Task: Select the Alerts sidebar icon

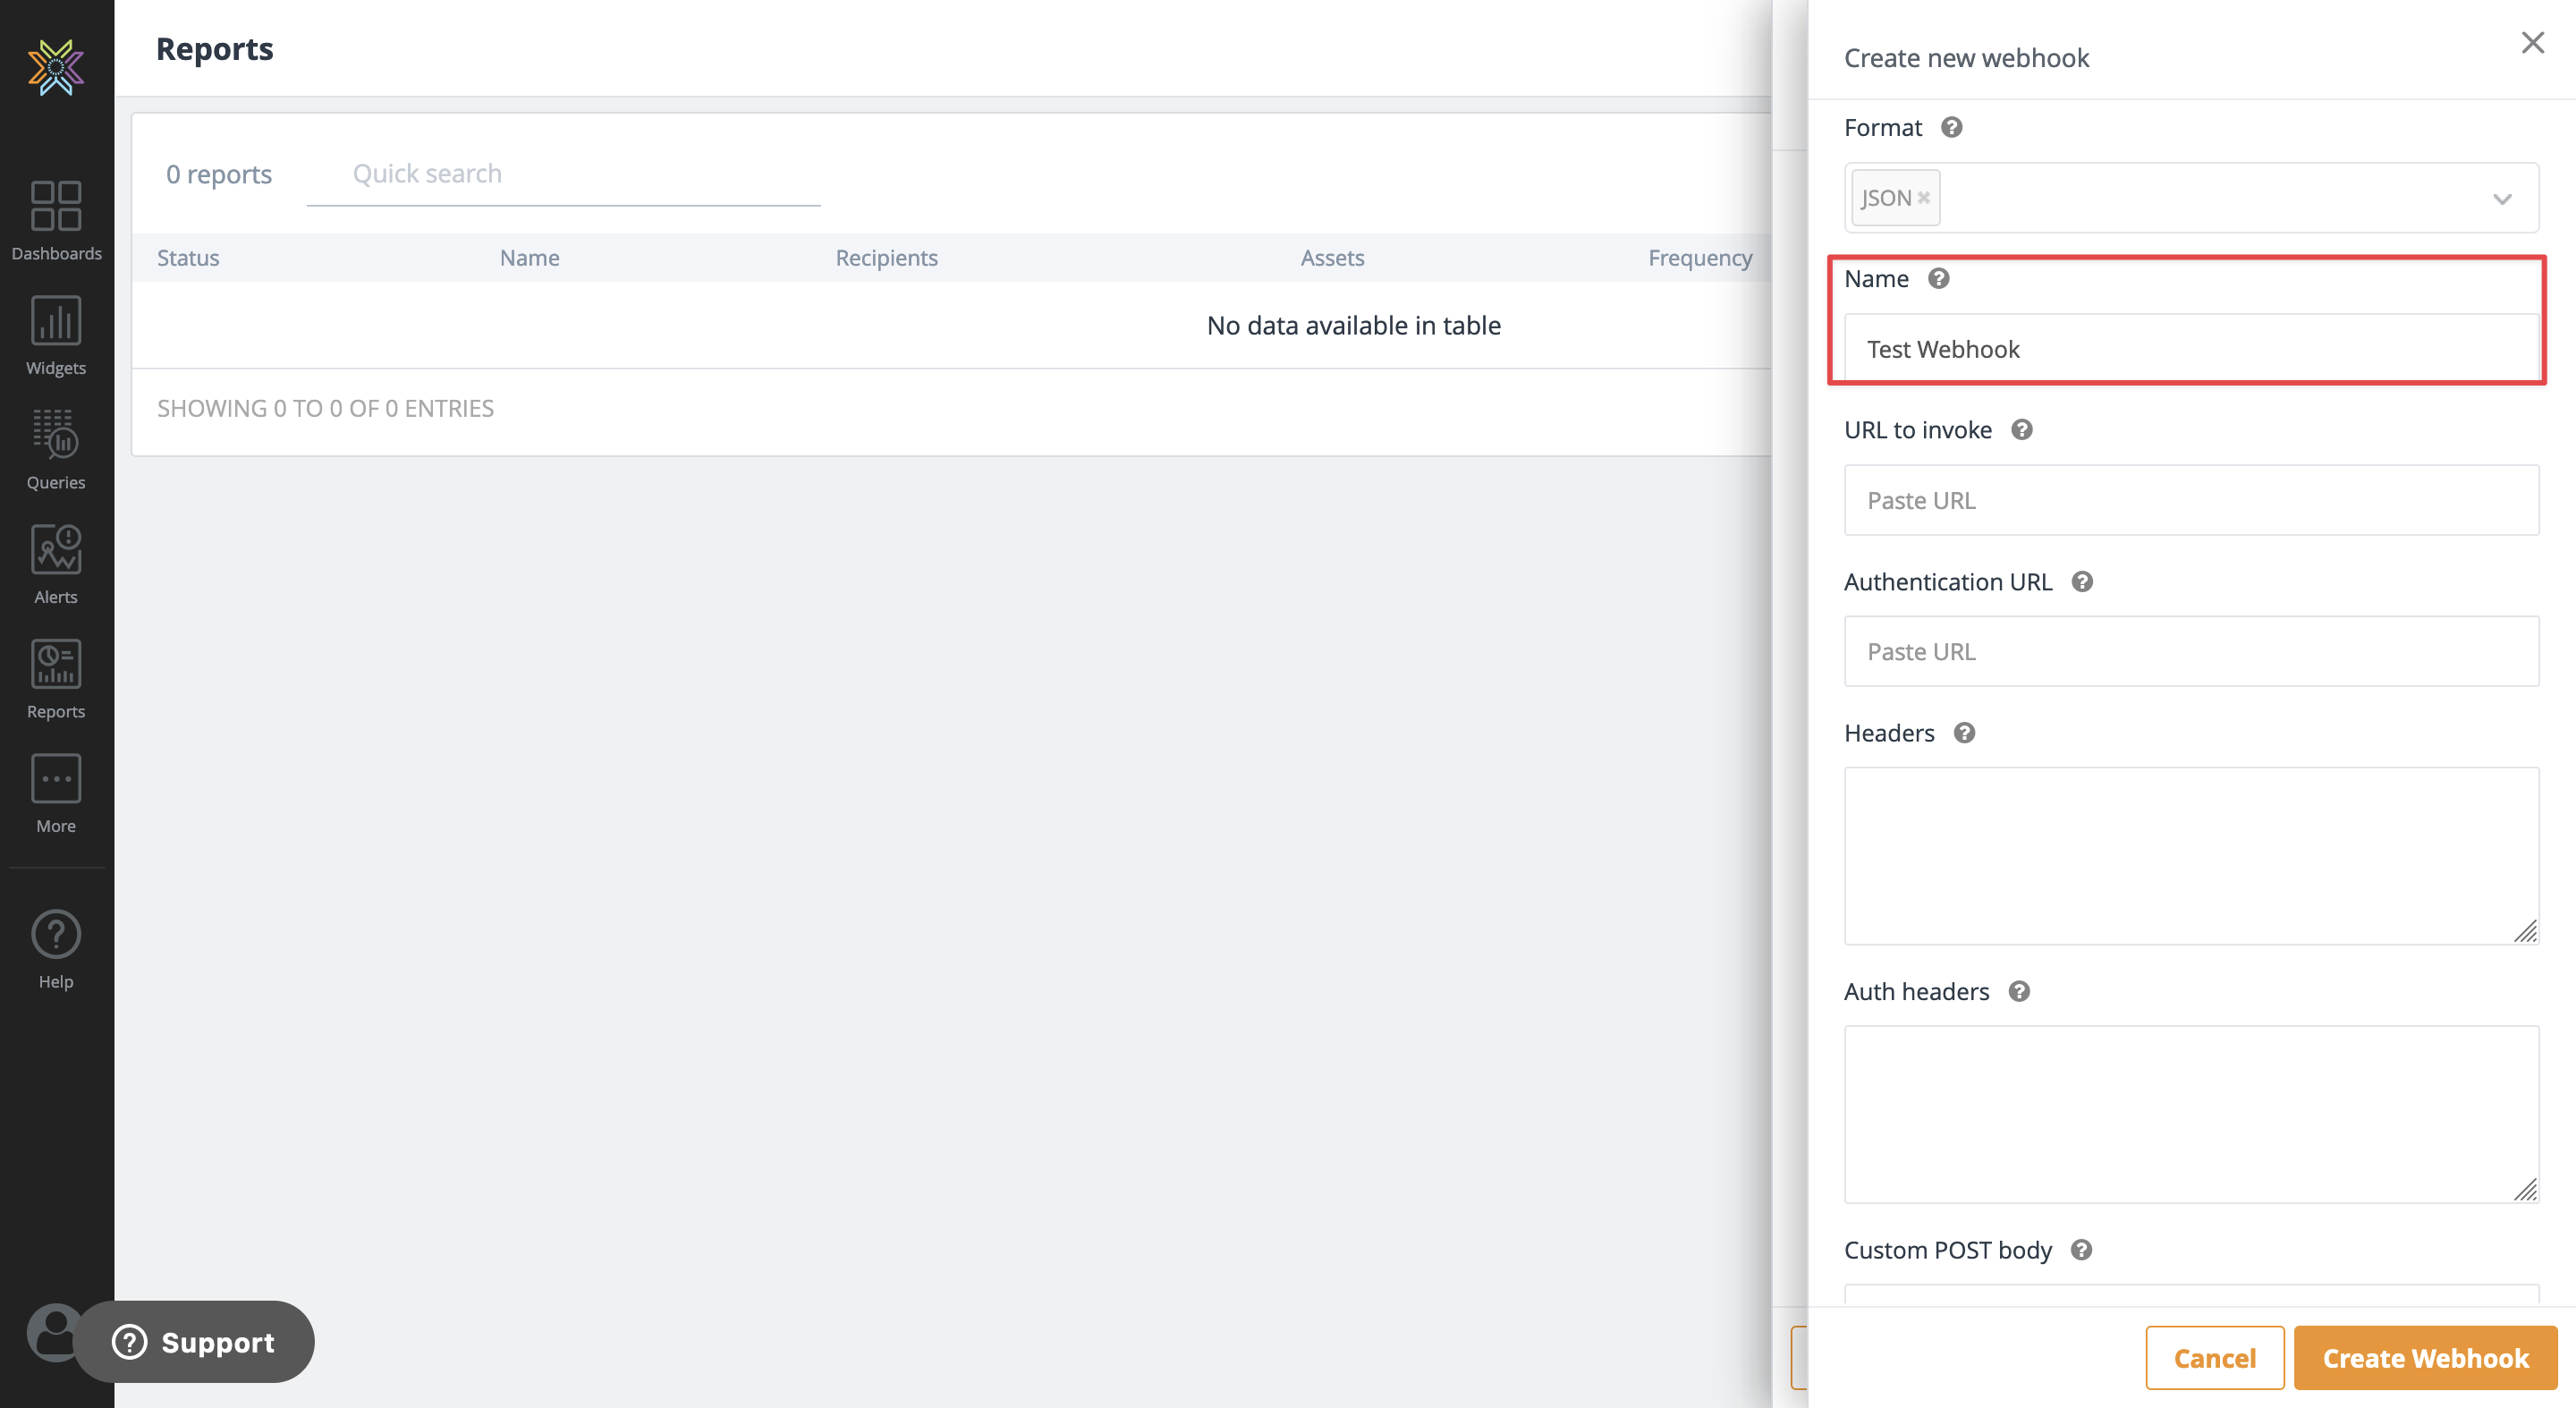Action: coord(56,549)
